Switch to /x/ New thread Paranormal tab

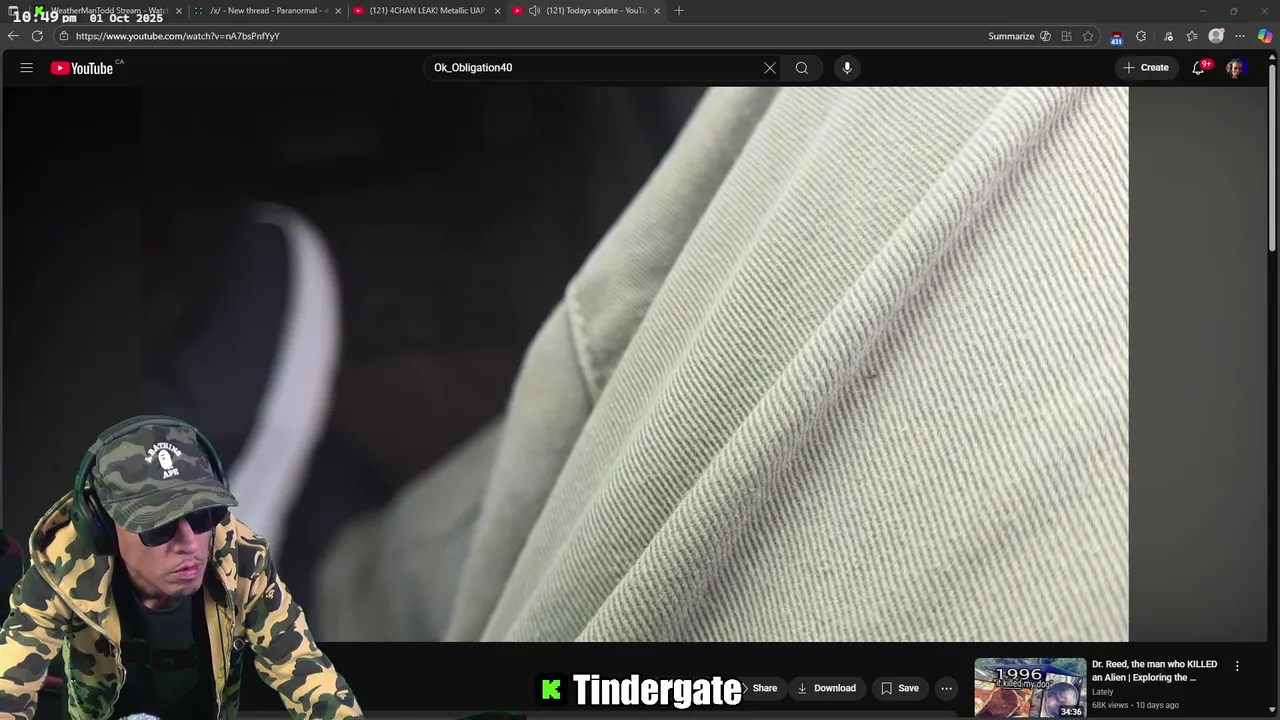point(268,11)
